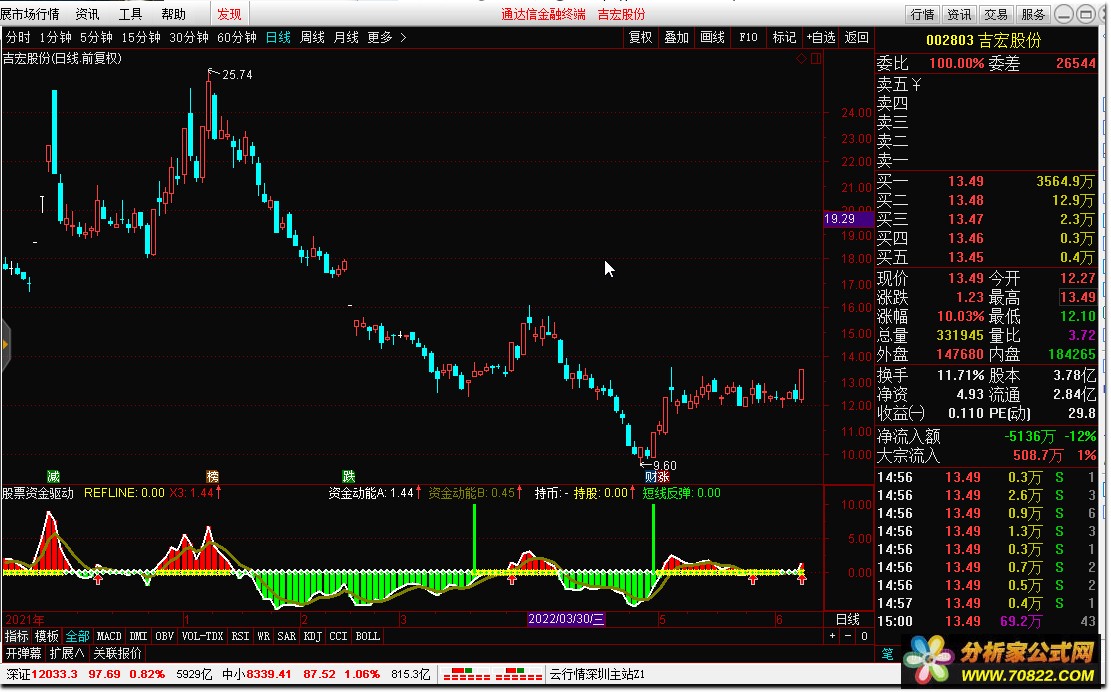
Task: Click the first market heat bar indicator
Action: tap(466, 674)
